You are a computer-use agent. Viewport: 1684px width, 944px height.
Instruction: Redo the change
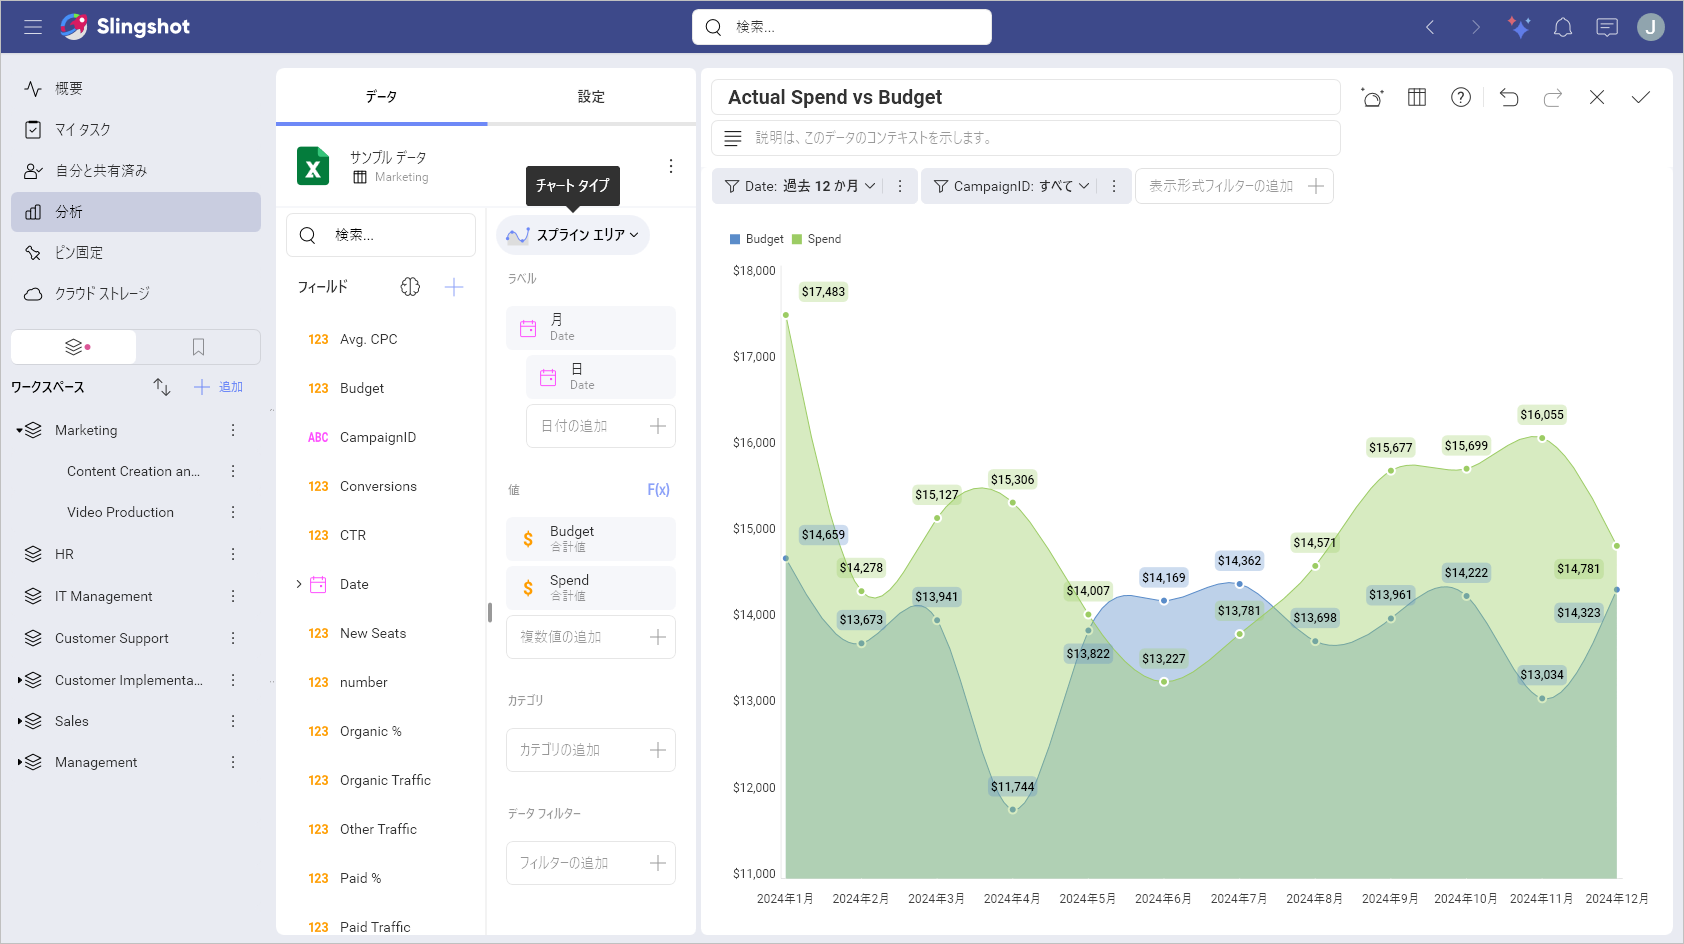[x=1553, y=97]
